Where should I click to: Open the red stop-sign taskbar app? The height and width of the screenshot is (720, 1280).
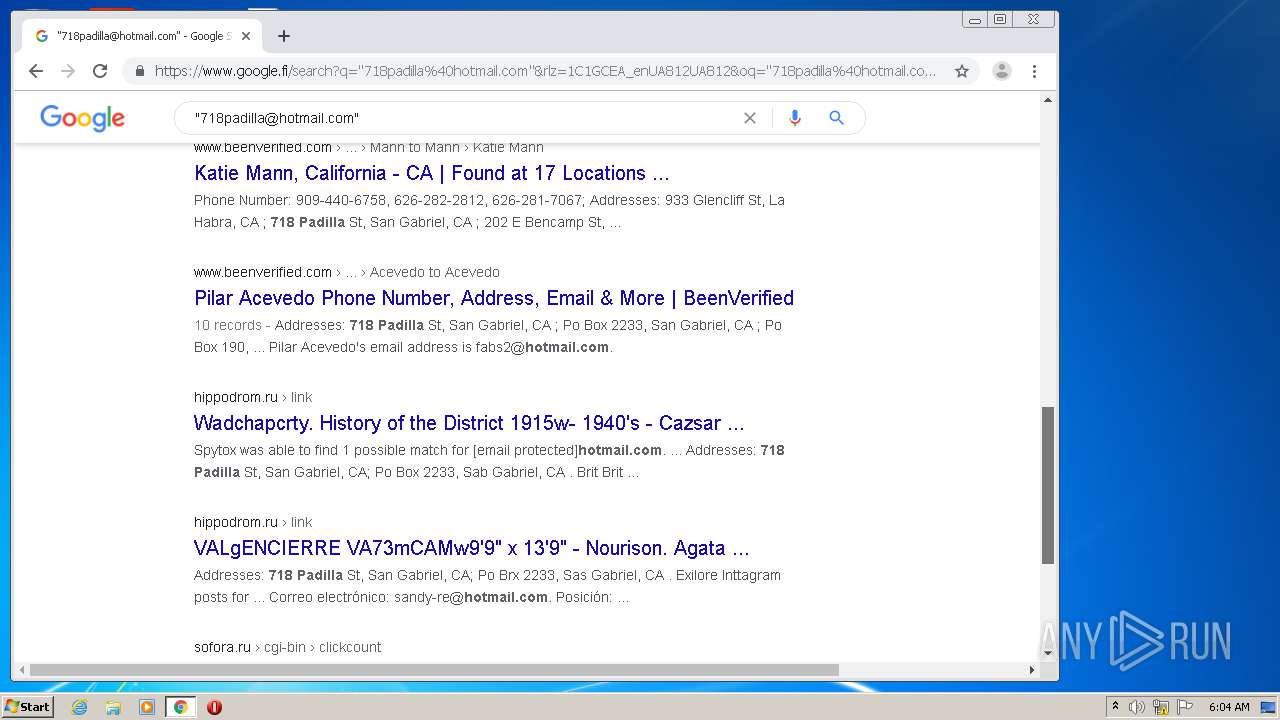214,707
